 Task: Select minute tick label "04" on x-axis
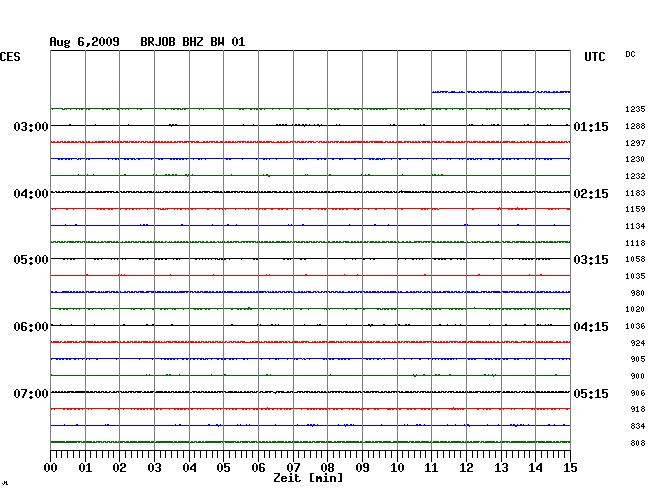[189, 468]
